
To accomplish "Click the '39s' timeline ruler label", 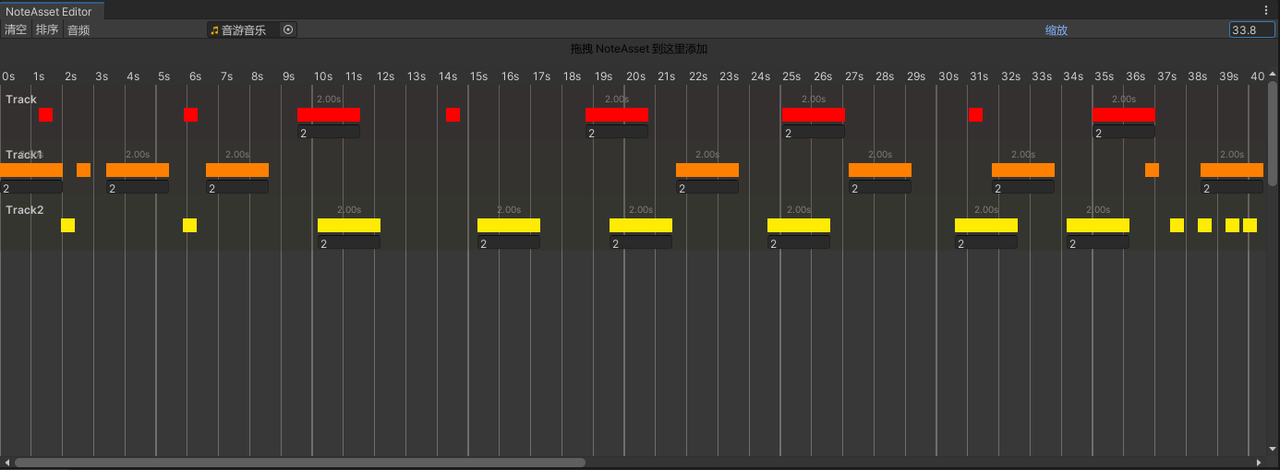I will coord(1229,76).
